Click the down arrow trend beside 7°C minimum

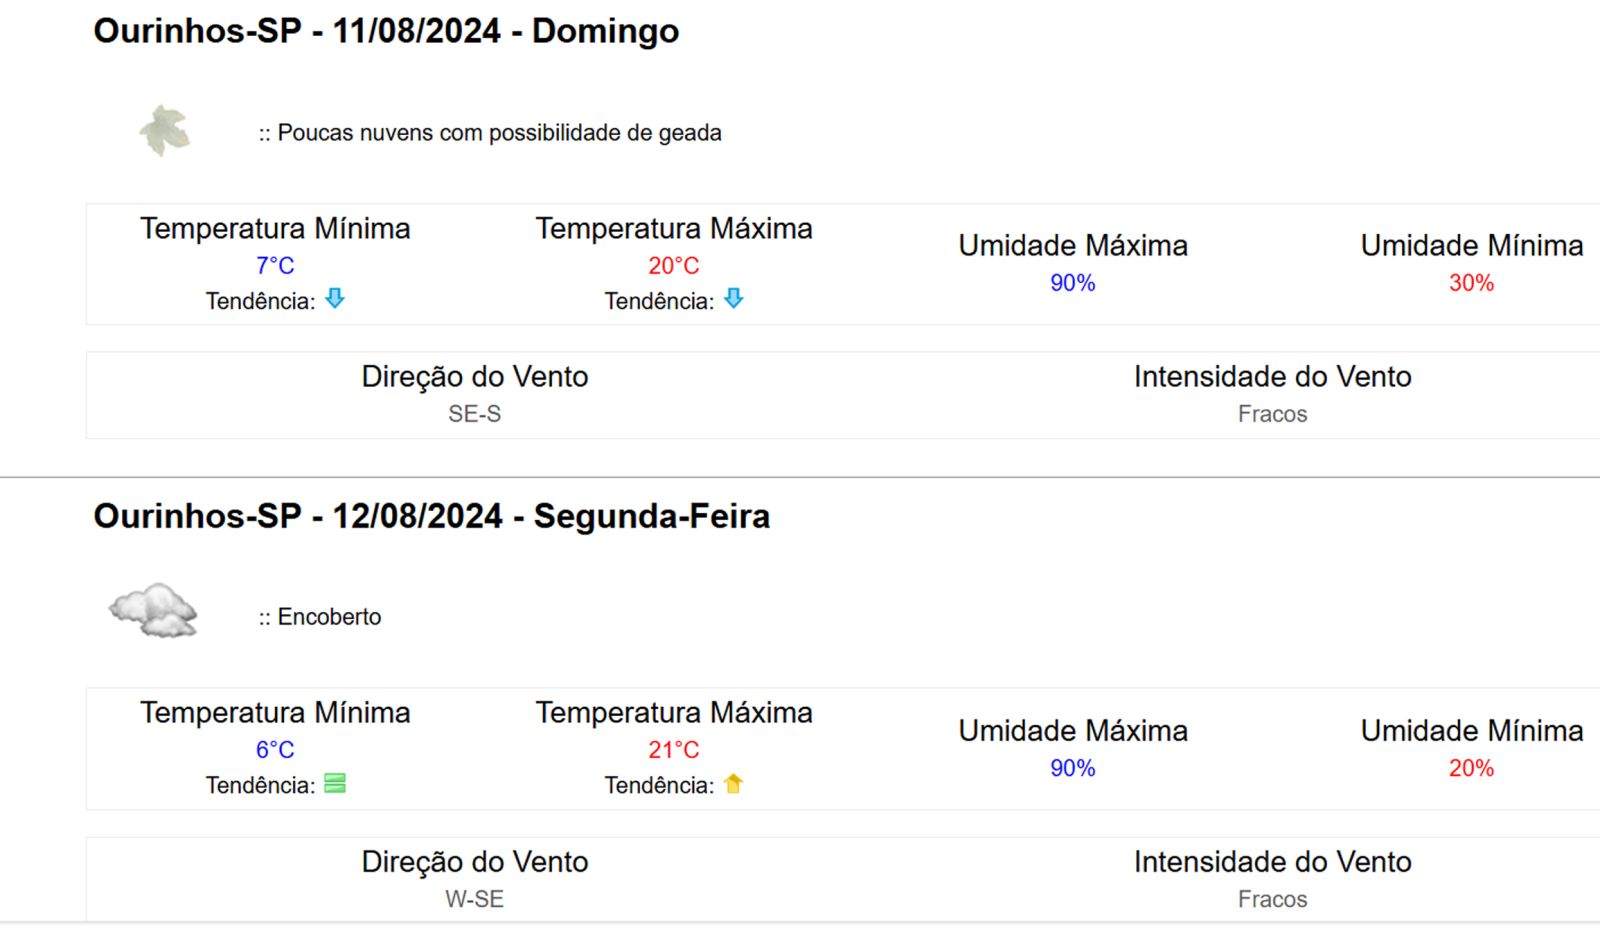pyautogui.click(x=335, y=299)
